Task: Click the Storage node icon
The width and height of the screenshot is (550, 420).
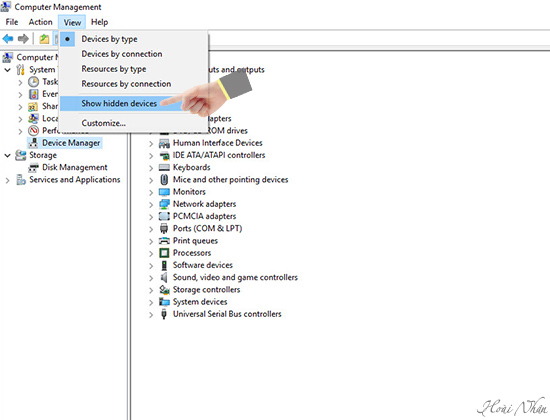Action: 21,155
